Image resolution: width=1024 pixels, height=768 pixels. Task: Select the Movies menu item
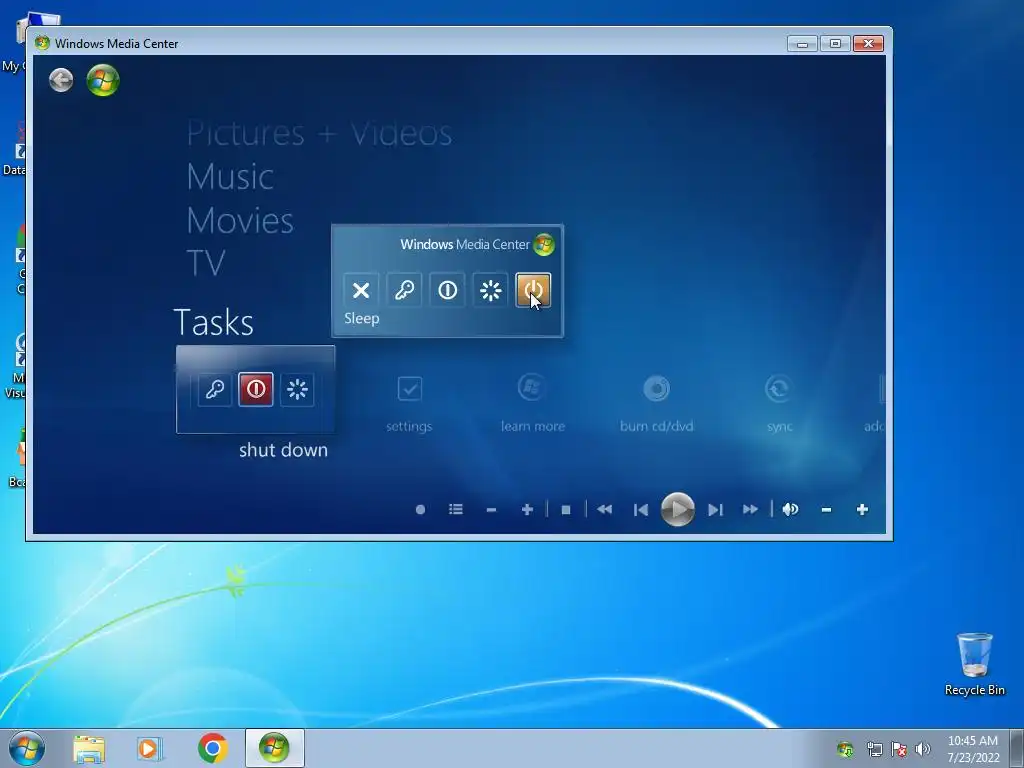tap(240, 221)
